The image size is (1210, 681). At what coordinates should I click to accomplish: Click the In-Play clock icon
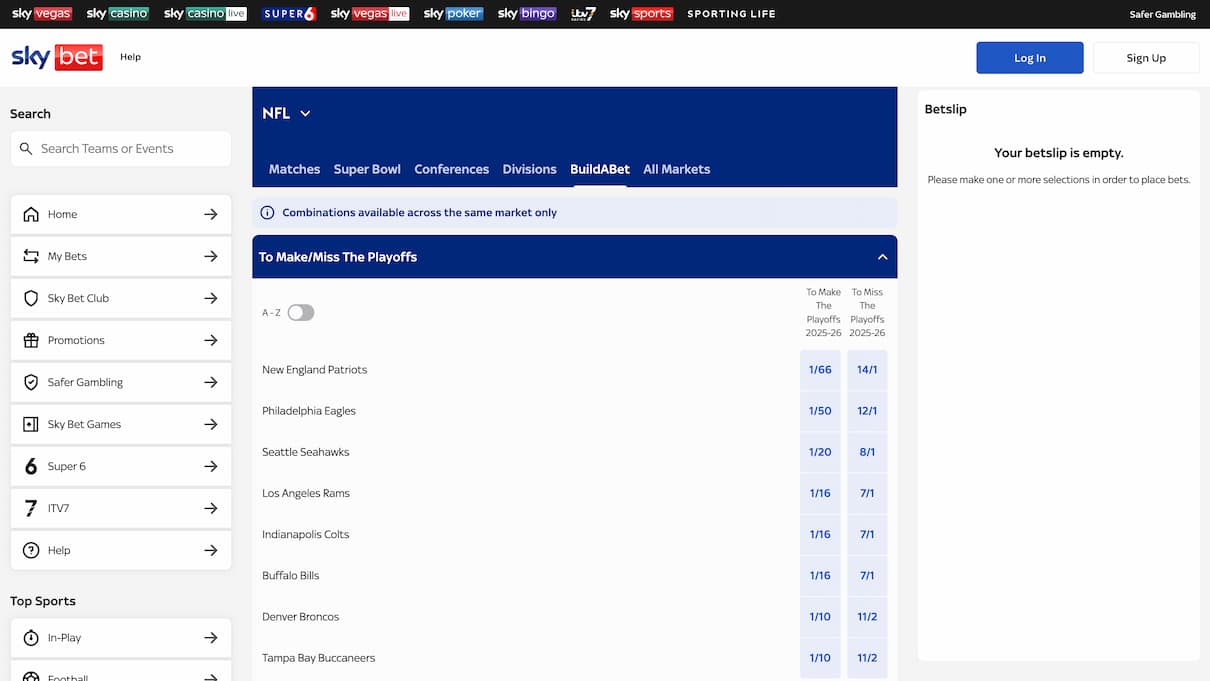point(33,637)
